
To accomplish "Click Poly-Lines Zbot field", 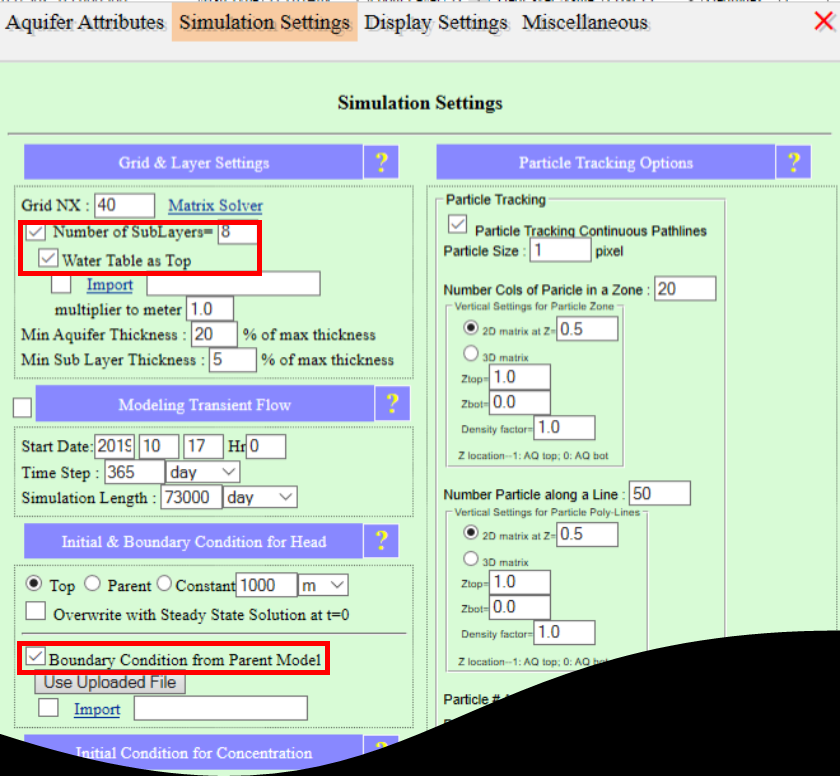I will point(520,607).
